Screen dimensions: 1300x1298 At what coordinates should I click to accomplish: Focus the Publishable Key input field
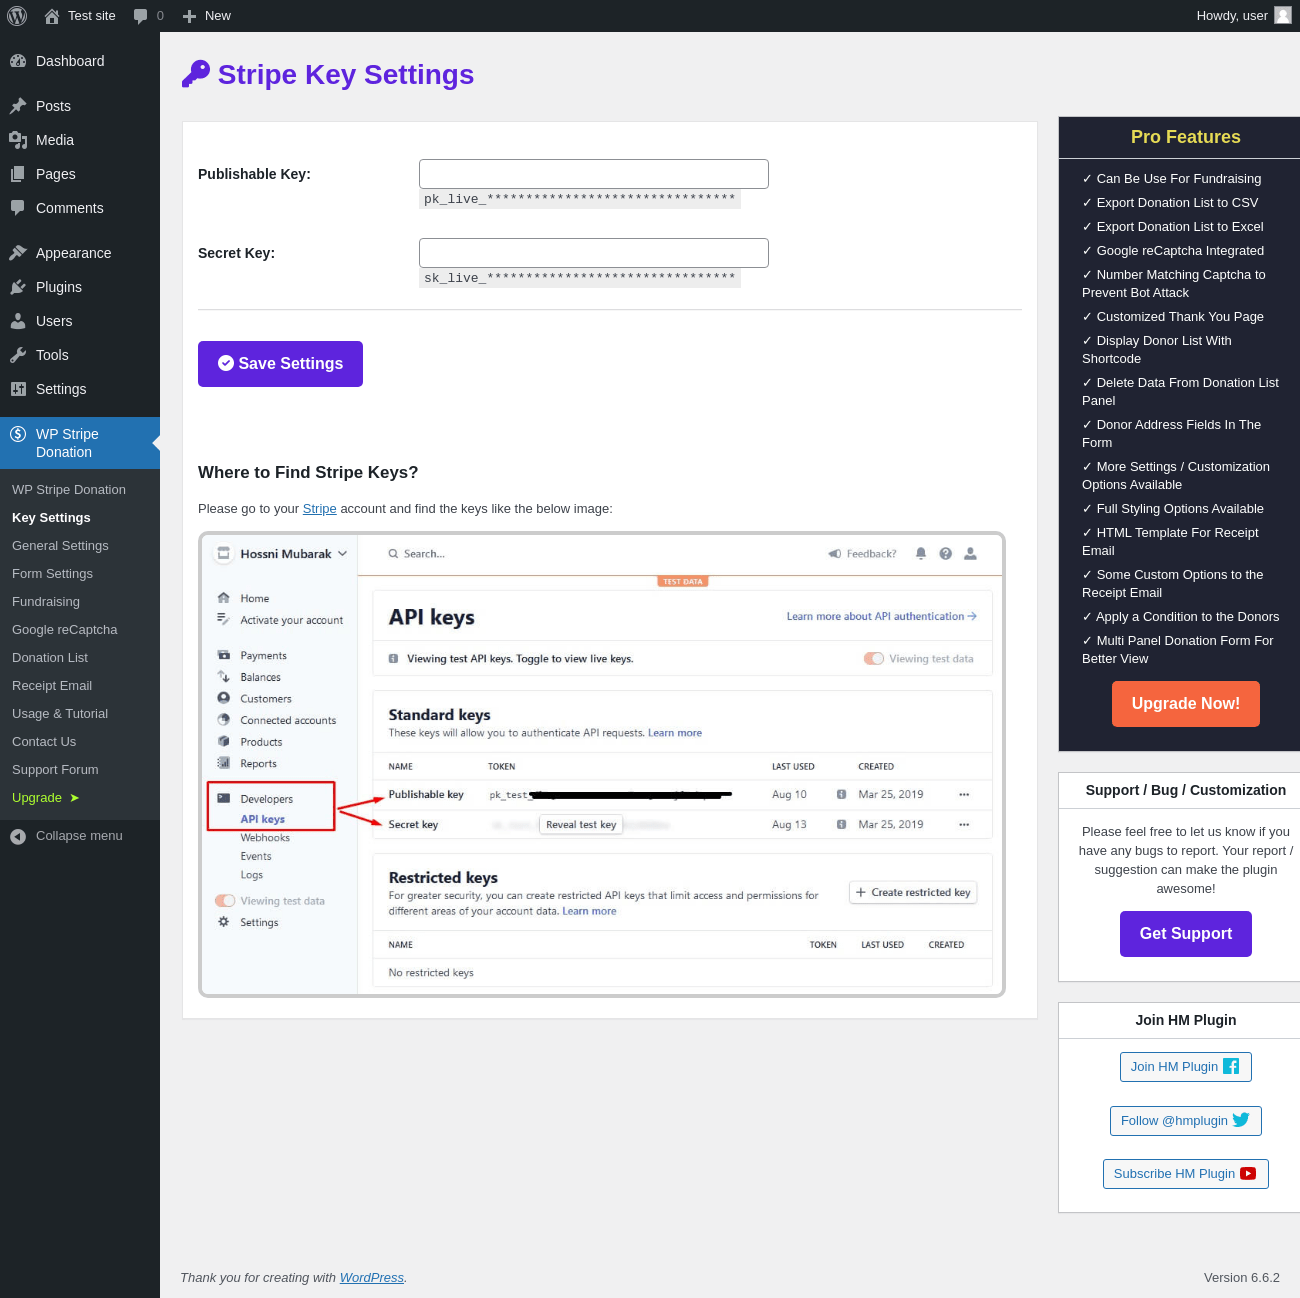click(594, 174)
